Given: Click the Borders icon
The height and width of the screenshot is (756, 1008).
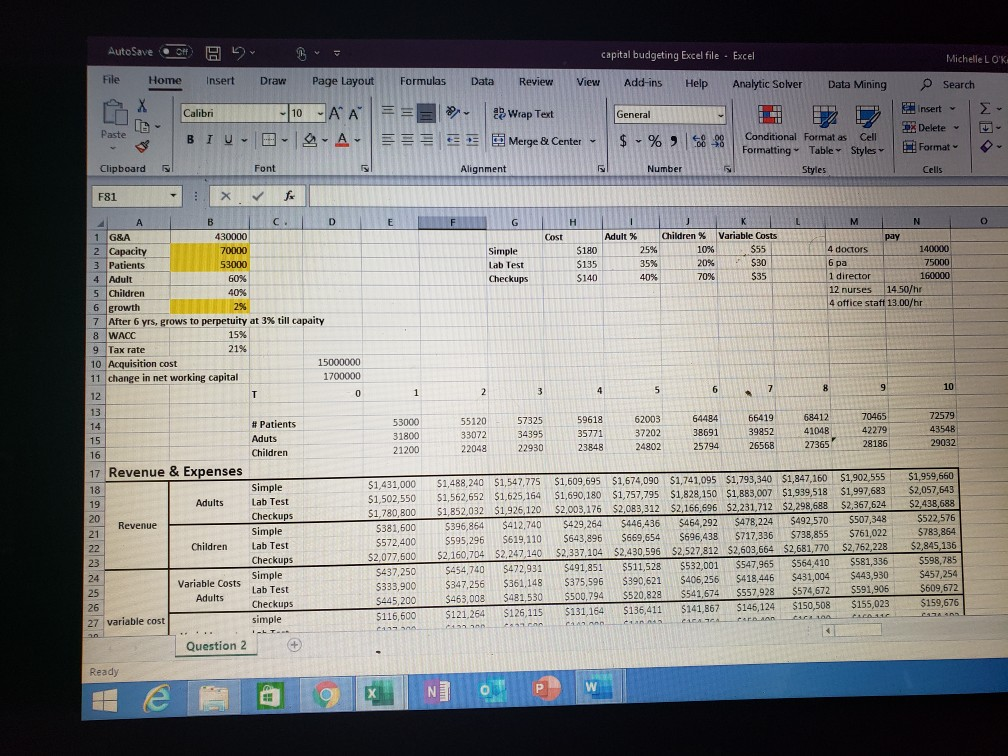Looking at the screenshot, I should [268, 140].
